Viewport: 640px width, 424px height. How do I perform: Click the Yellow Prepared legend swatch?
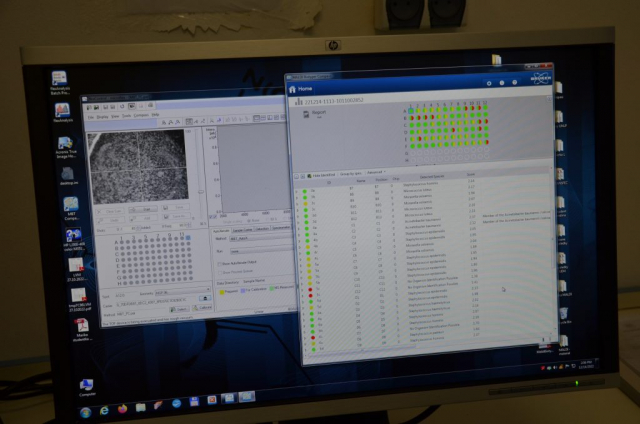pyautogui.click(x=222, y=292)
